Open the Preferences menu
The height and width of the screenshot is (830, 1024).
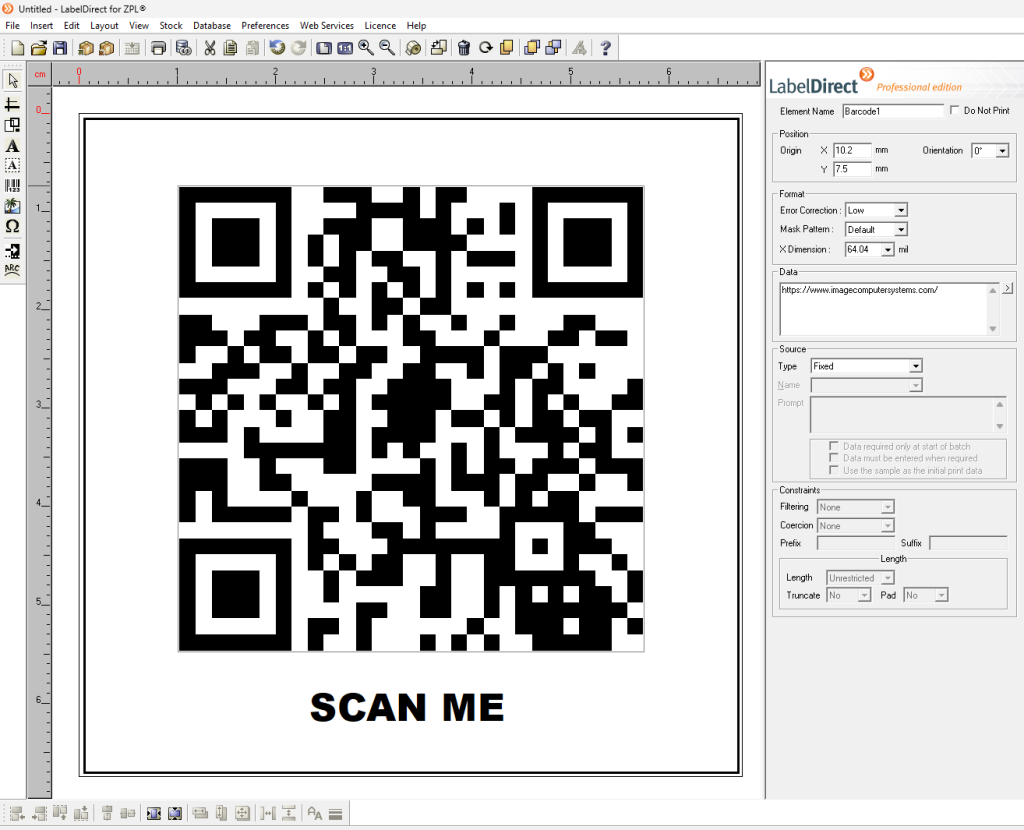pos(265,25)
